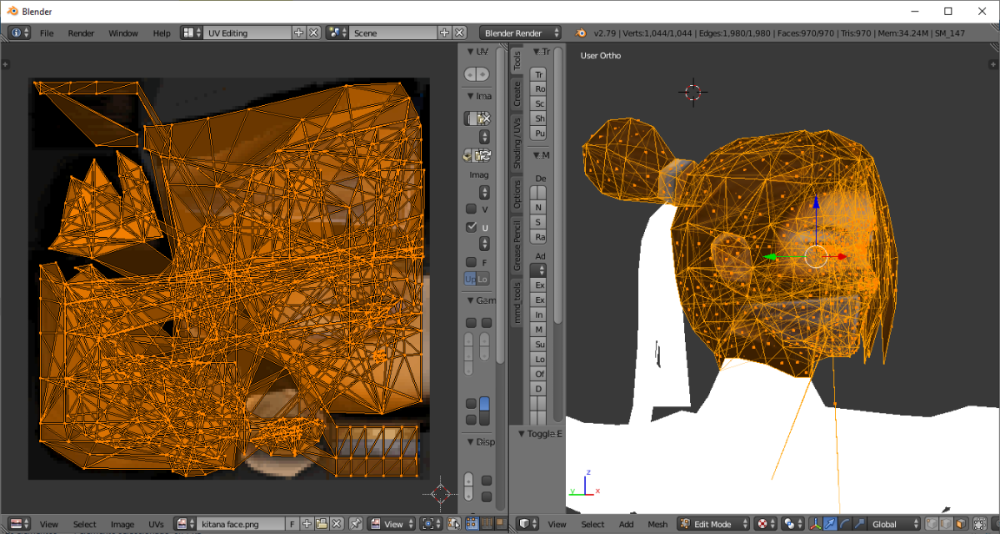Open the UVs menu
This screenshot has width=1000, height=534.
coord(156,524)
